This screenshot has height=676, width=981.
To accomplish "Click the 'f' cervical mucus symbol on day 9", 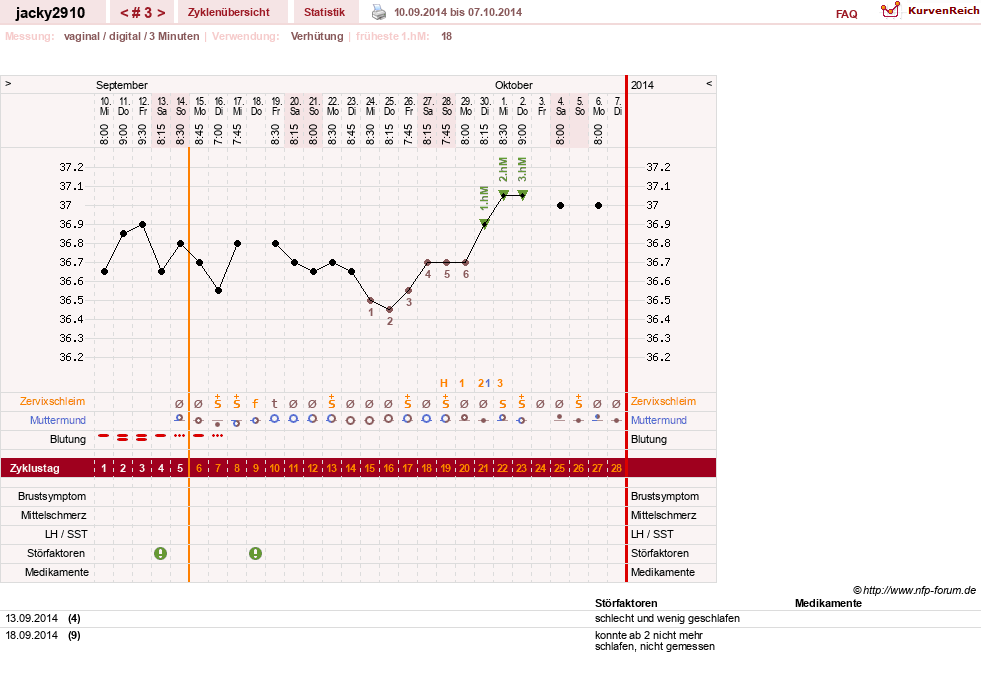I will point(255,404).
